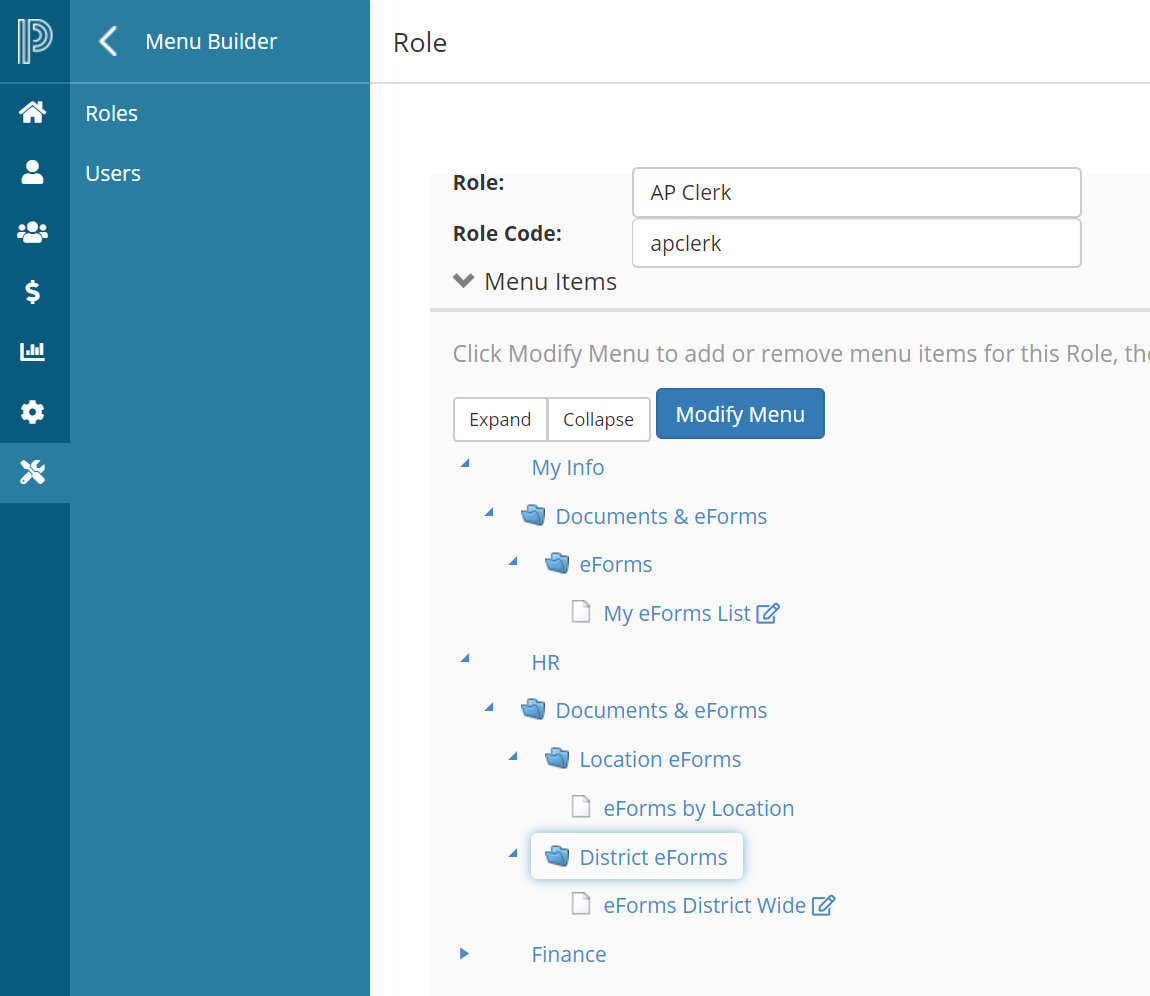Expand the Finance tree node
1150x996 pixels.
(x=464, y=954)
